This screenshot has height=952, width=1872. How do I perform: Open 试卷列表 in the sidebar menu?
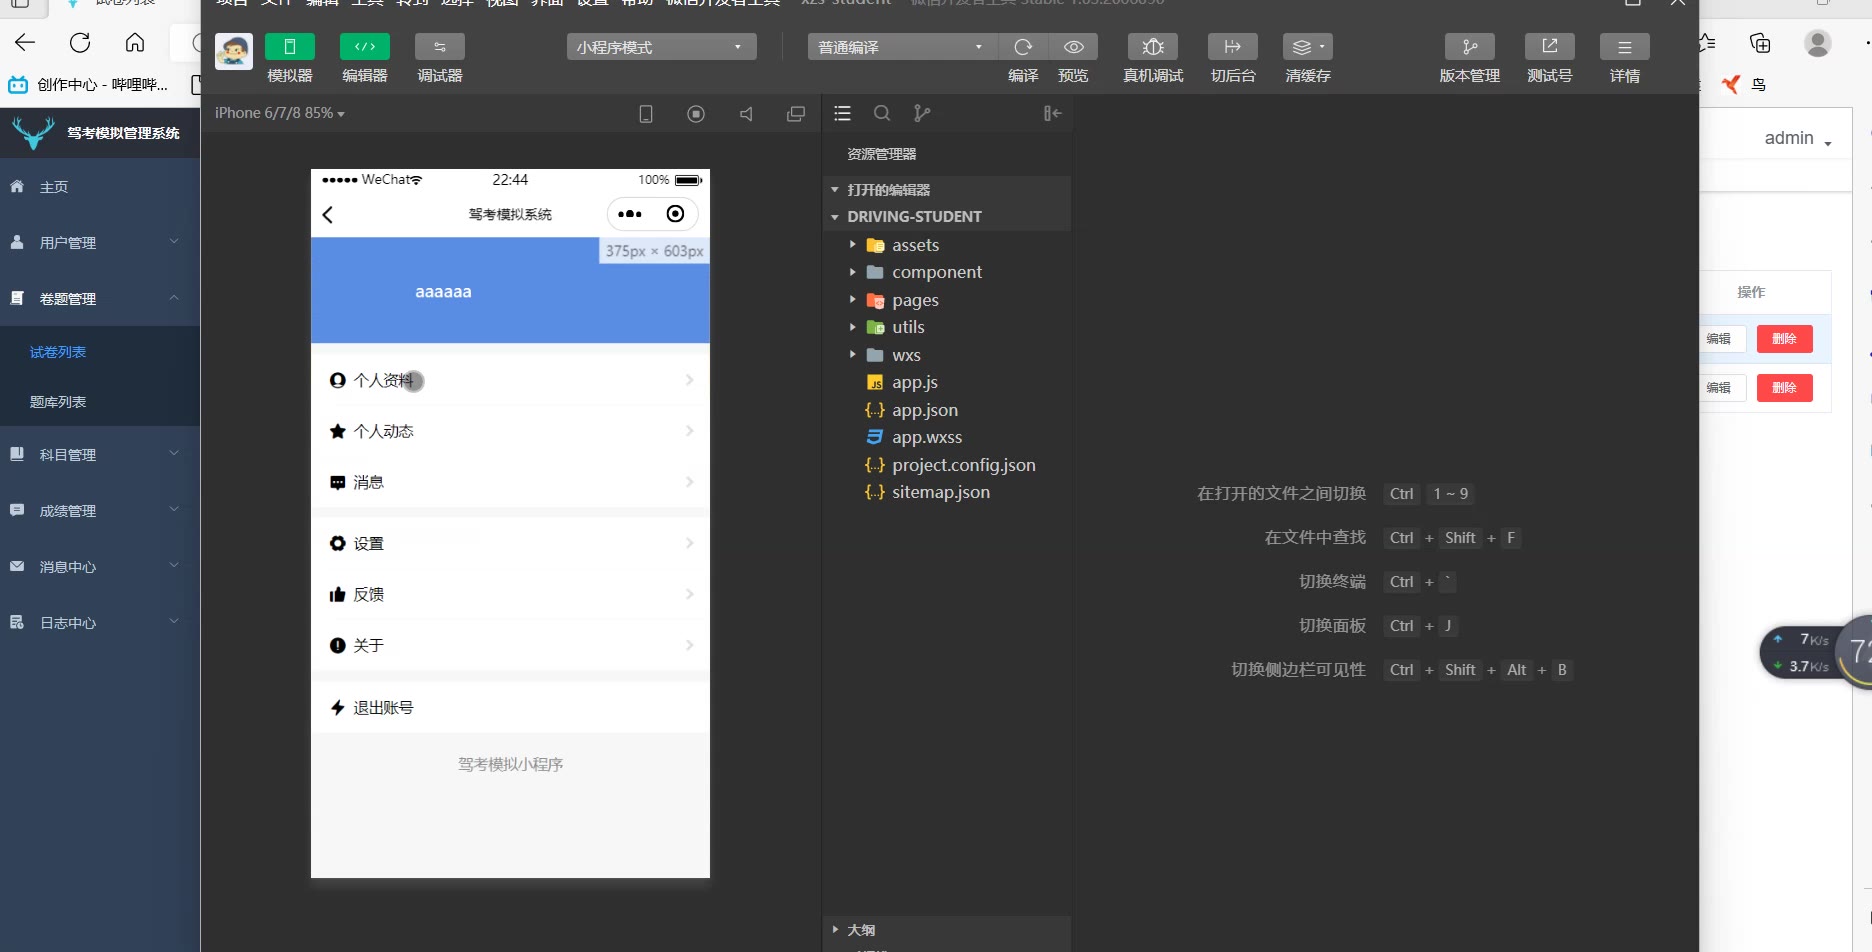coord(58,352)
